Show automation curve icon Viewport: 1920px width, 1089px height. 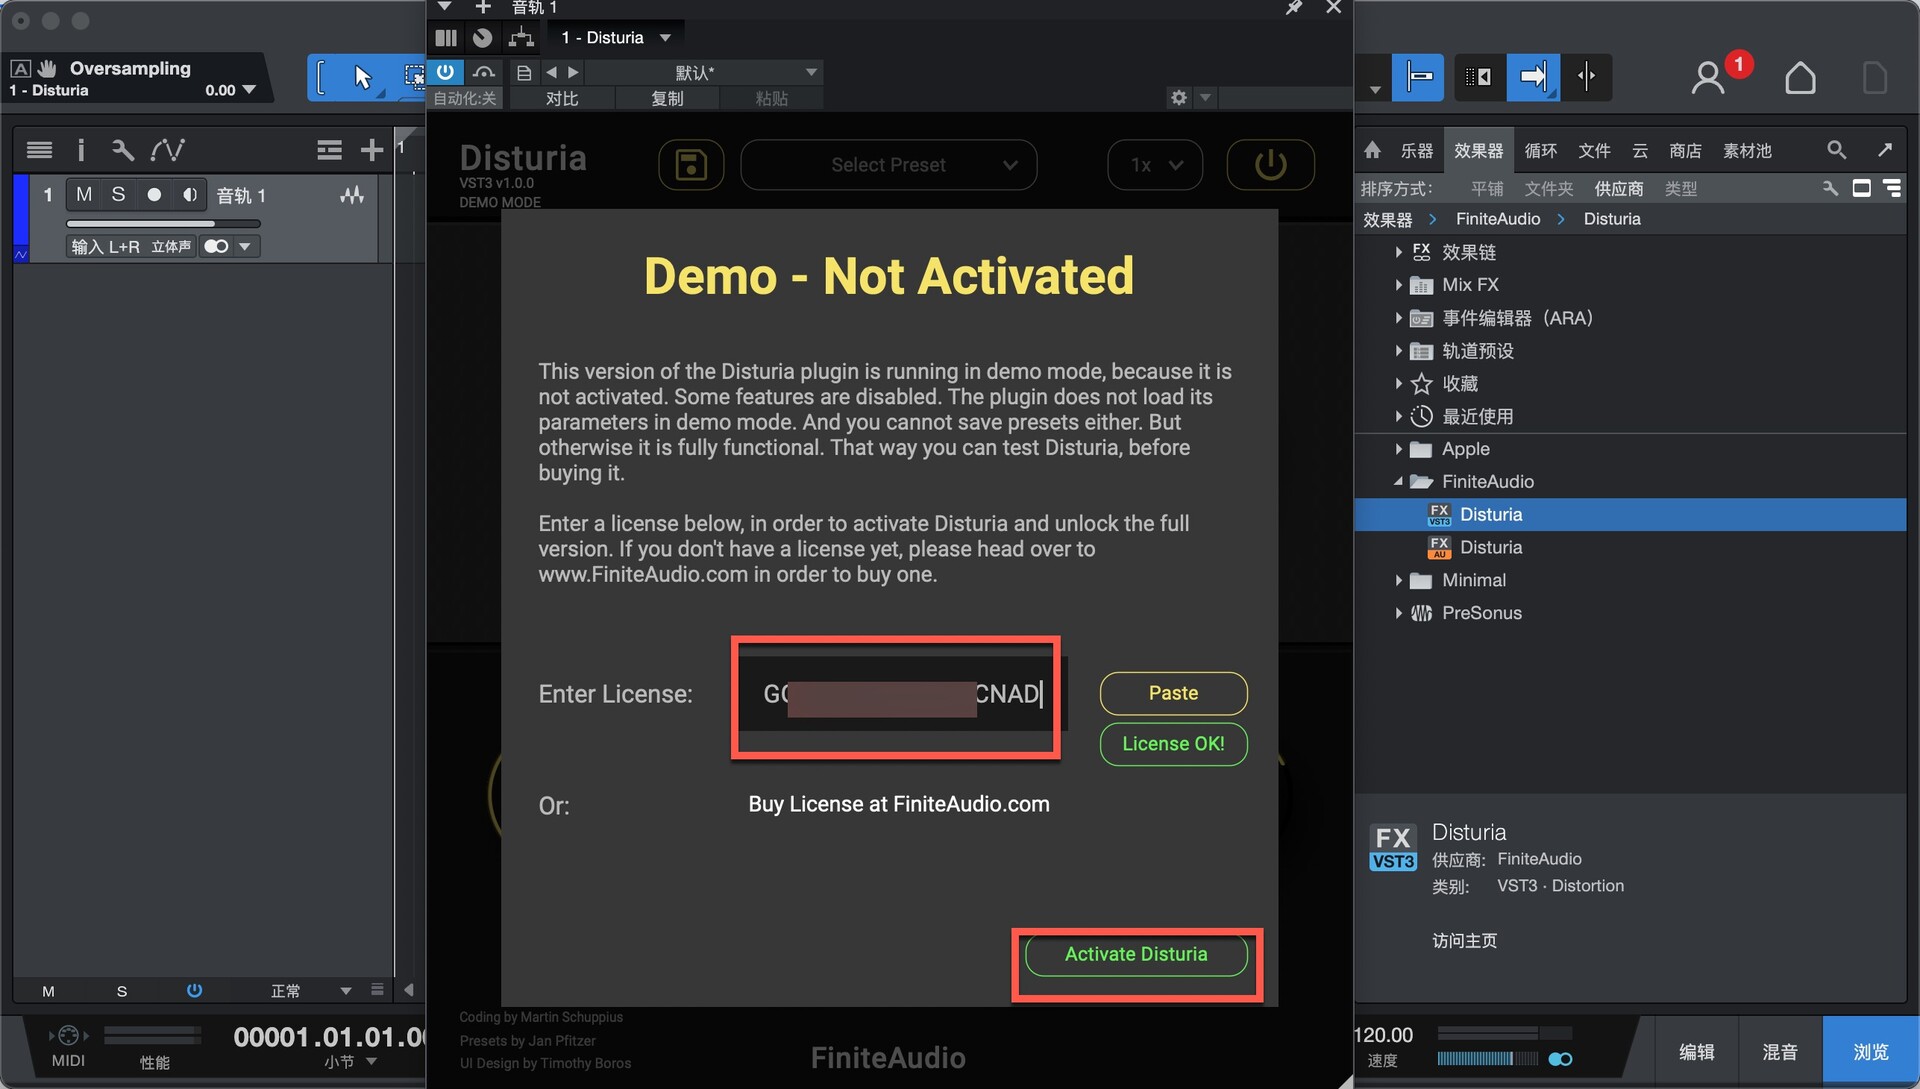click(x=167, y=150)
